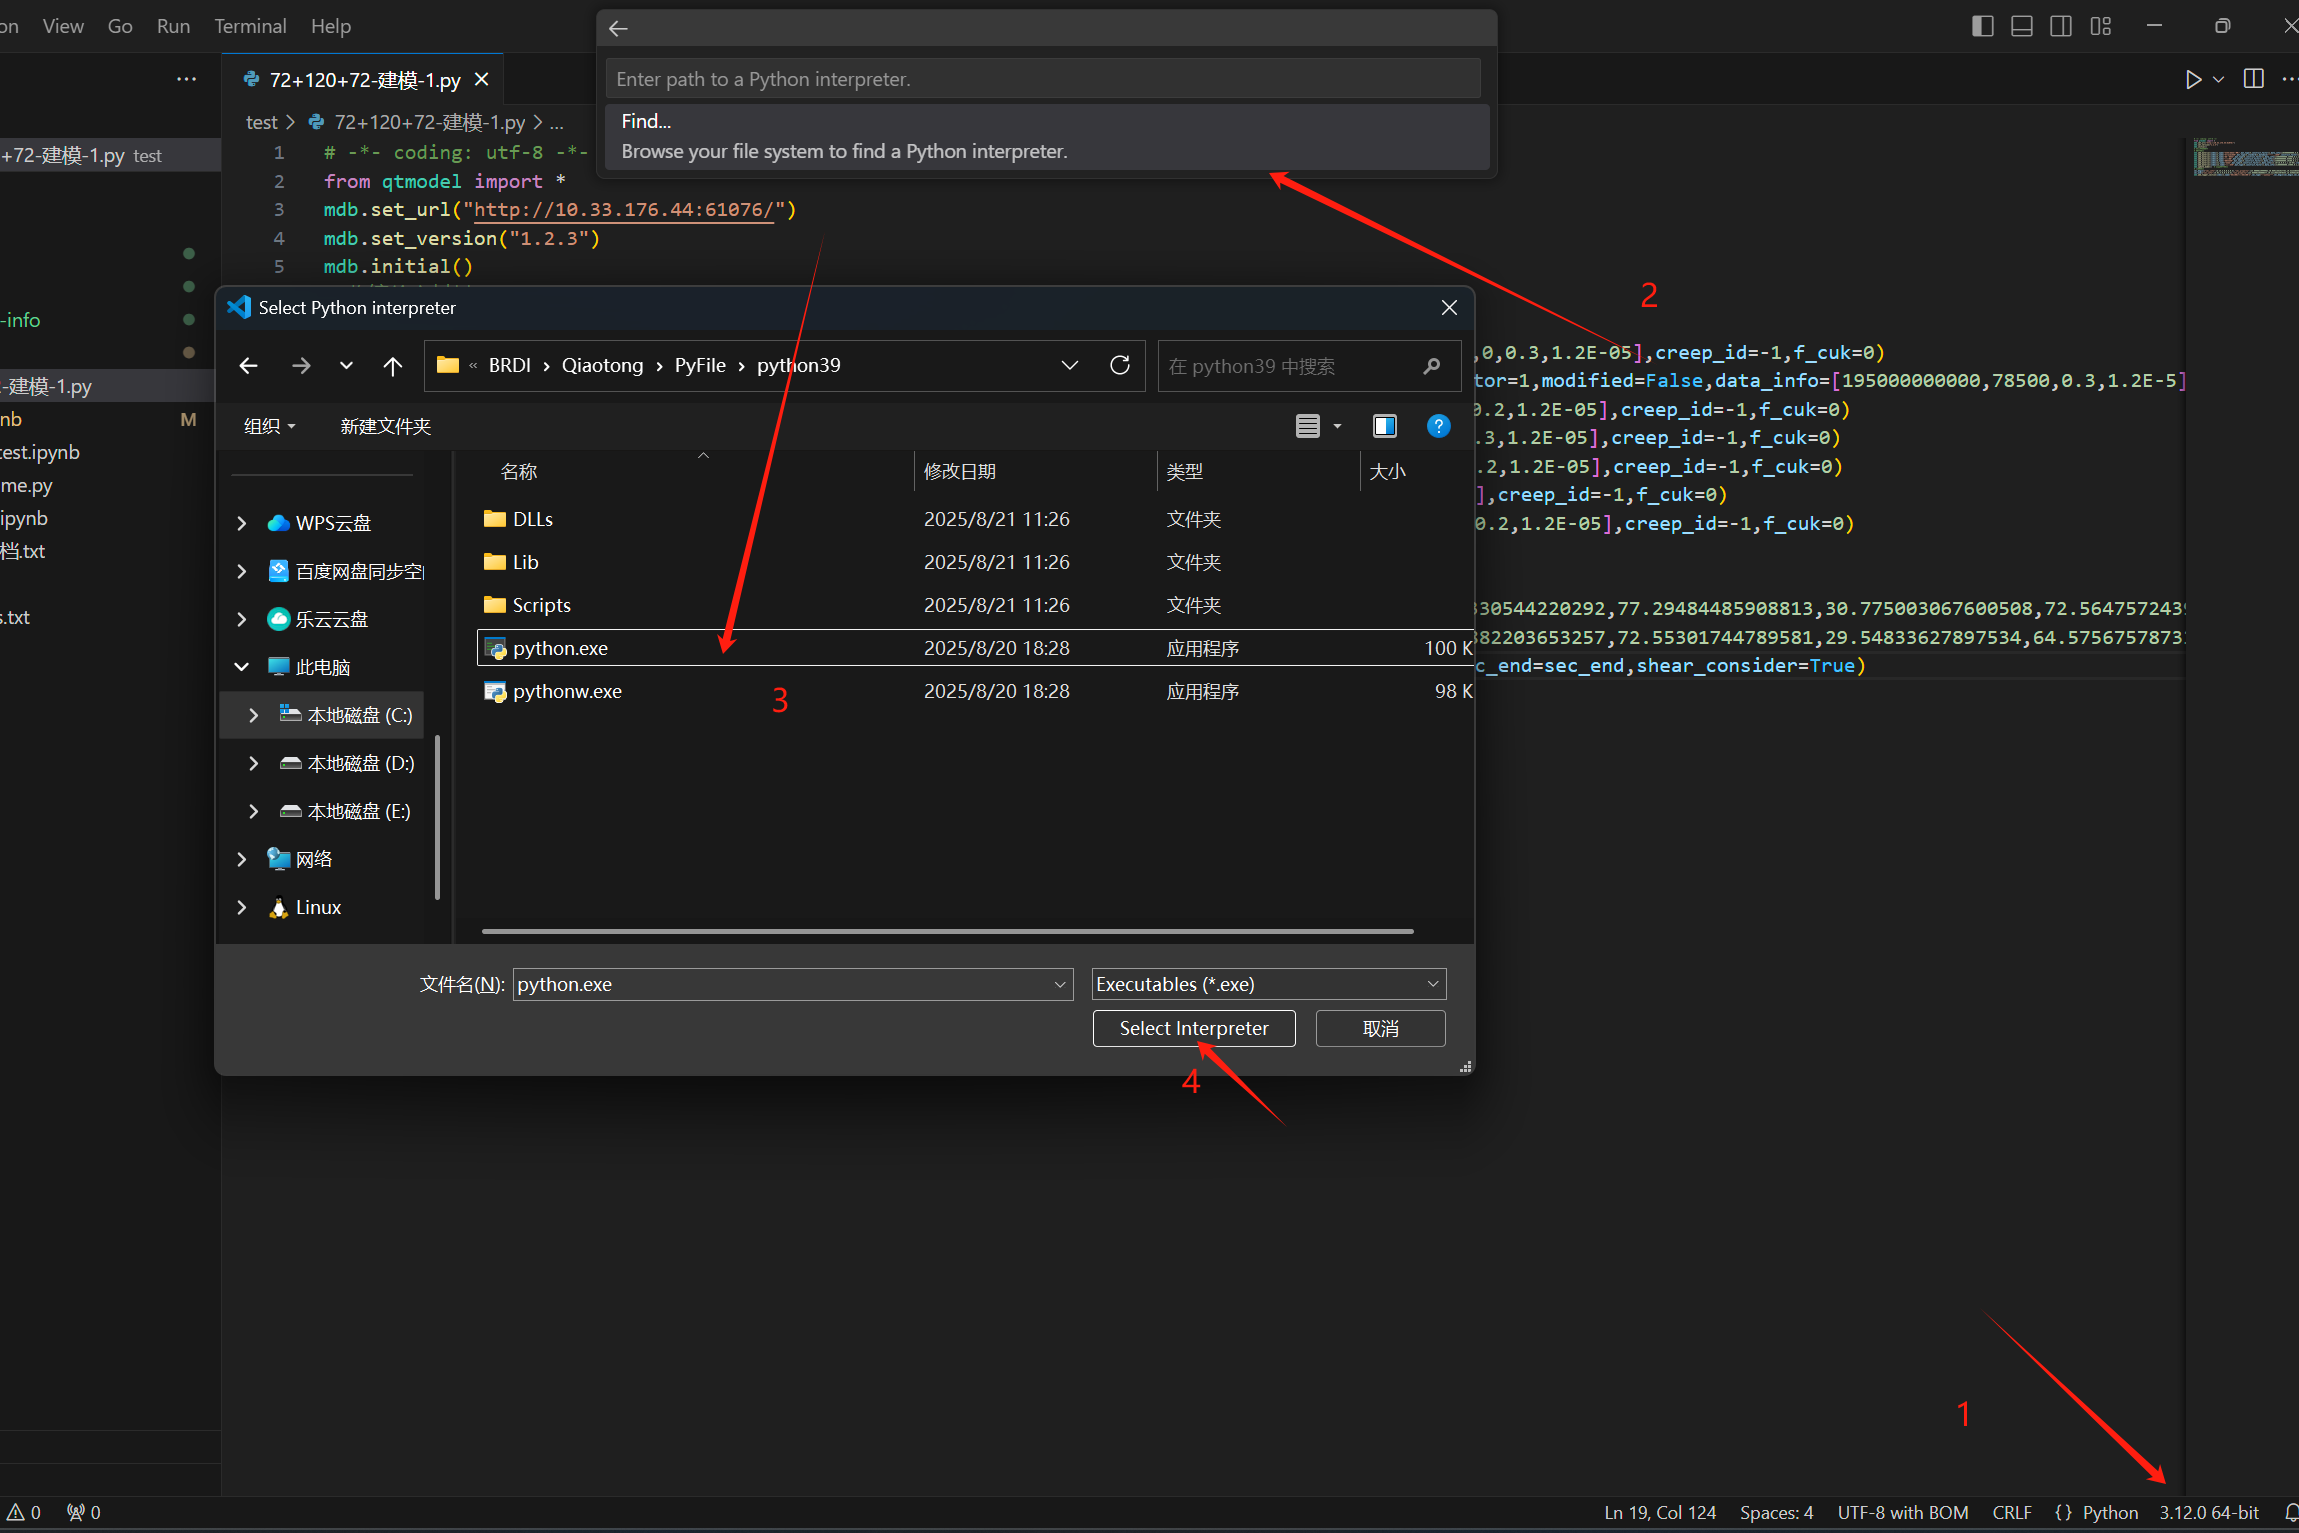
Task: Open explorer sidebar more actions ellipsis
Action: 186,79
